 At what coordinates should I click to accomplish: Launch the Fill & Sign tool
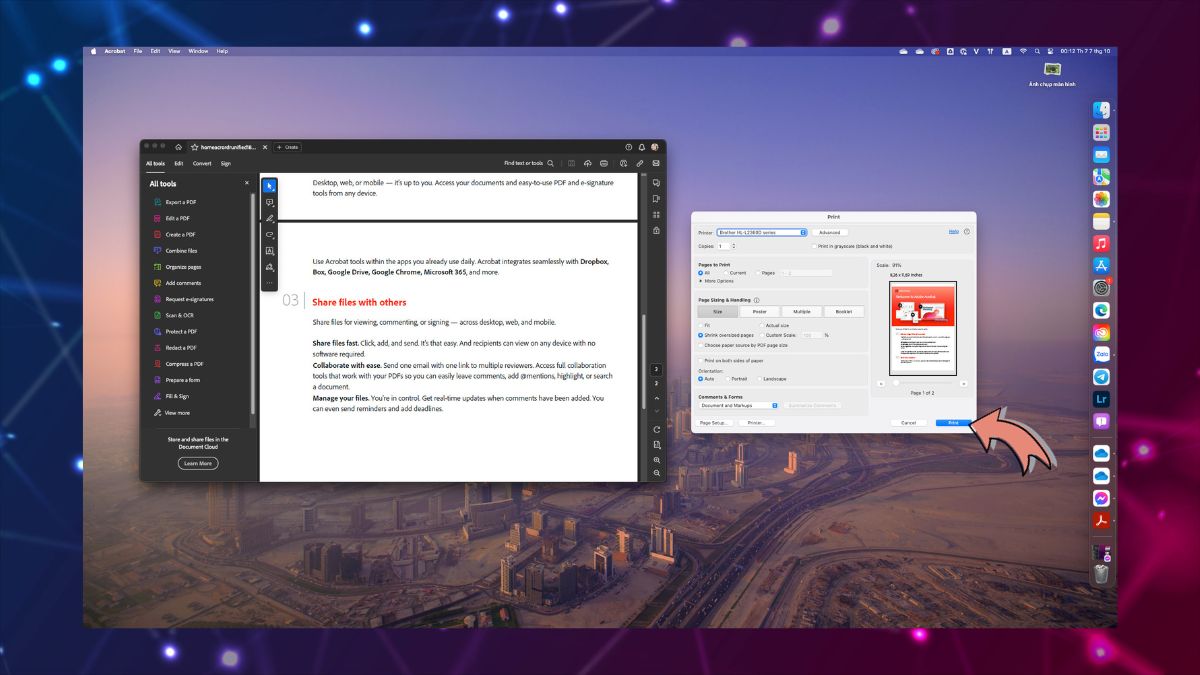173,396
